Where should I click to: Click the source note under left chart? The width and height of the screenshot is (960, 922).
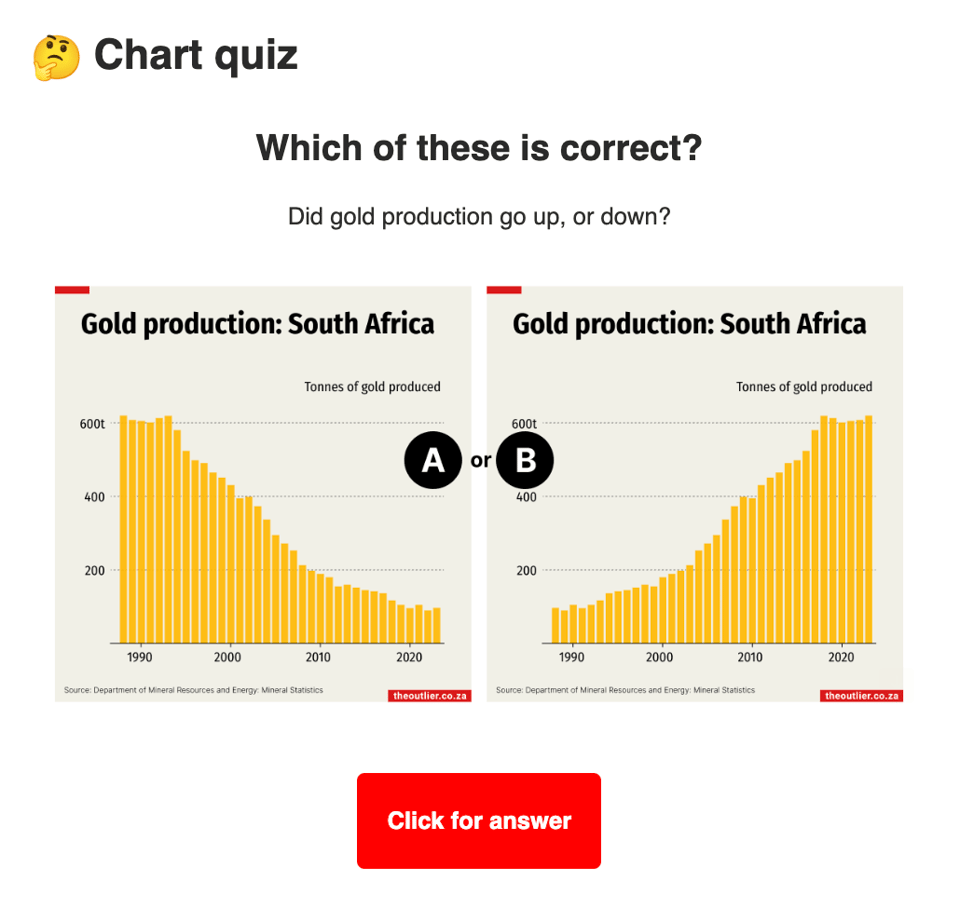click(193, 690)
